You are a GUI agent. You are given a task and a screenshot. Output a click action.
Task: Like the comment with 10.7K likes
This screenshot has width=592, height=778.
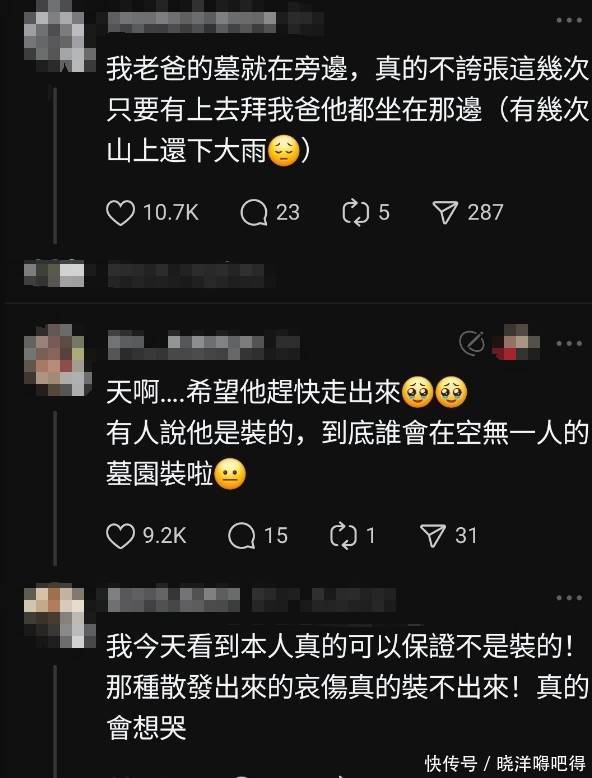click(120, 213)
